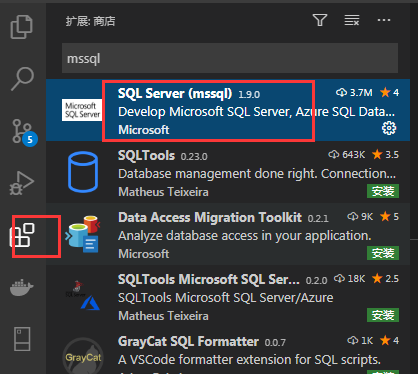Open the Extensions view in the activity bar
This screenshot has width=418, height=374.
pos(22,235)
